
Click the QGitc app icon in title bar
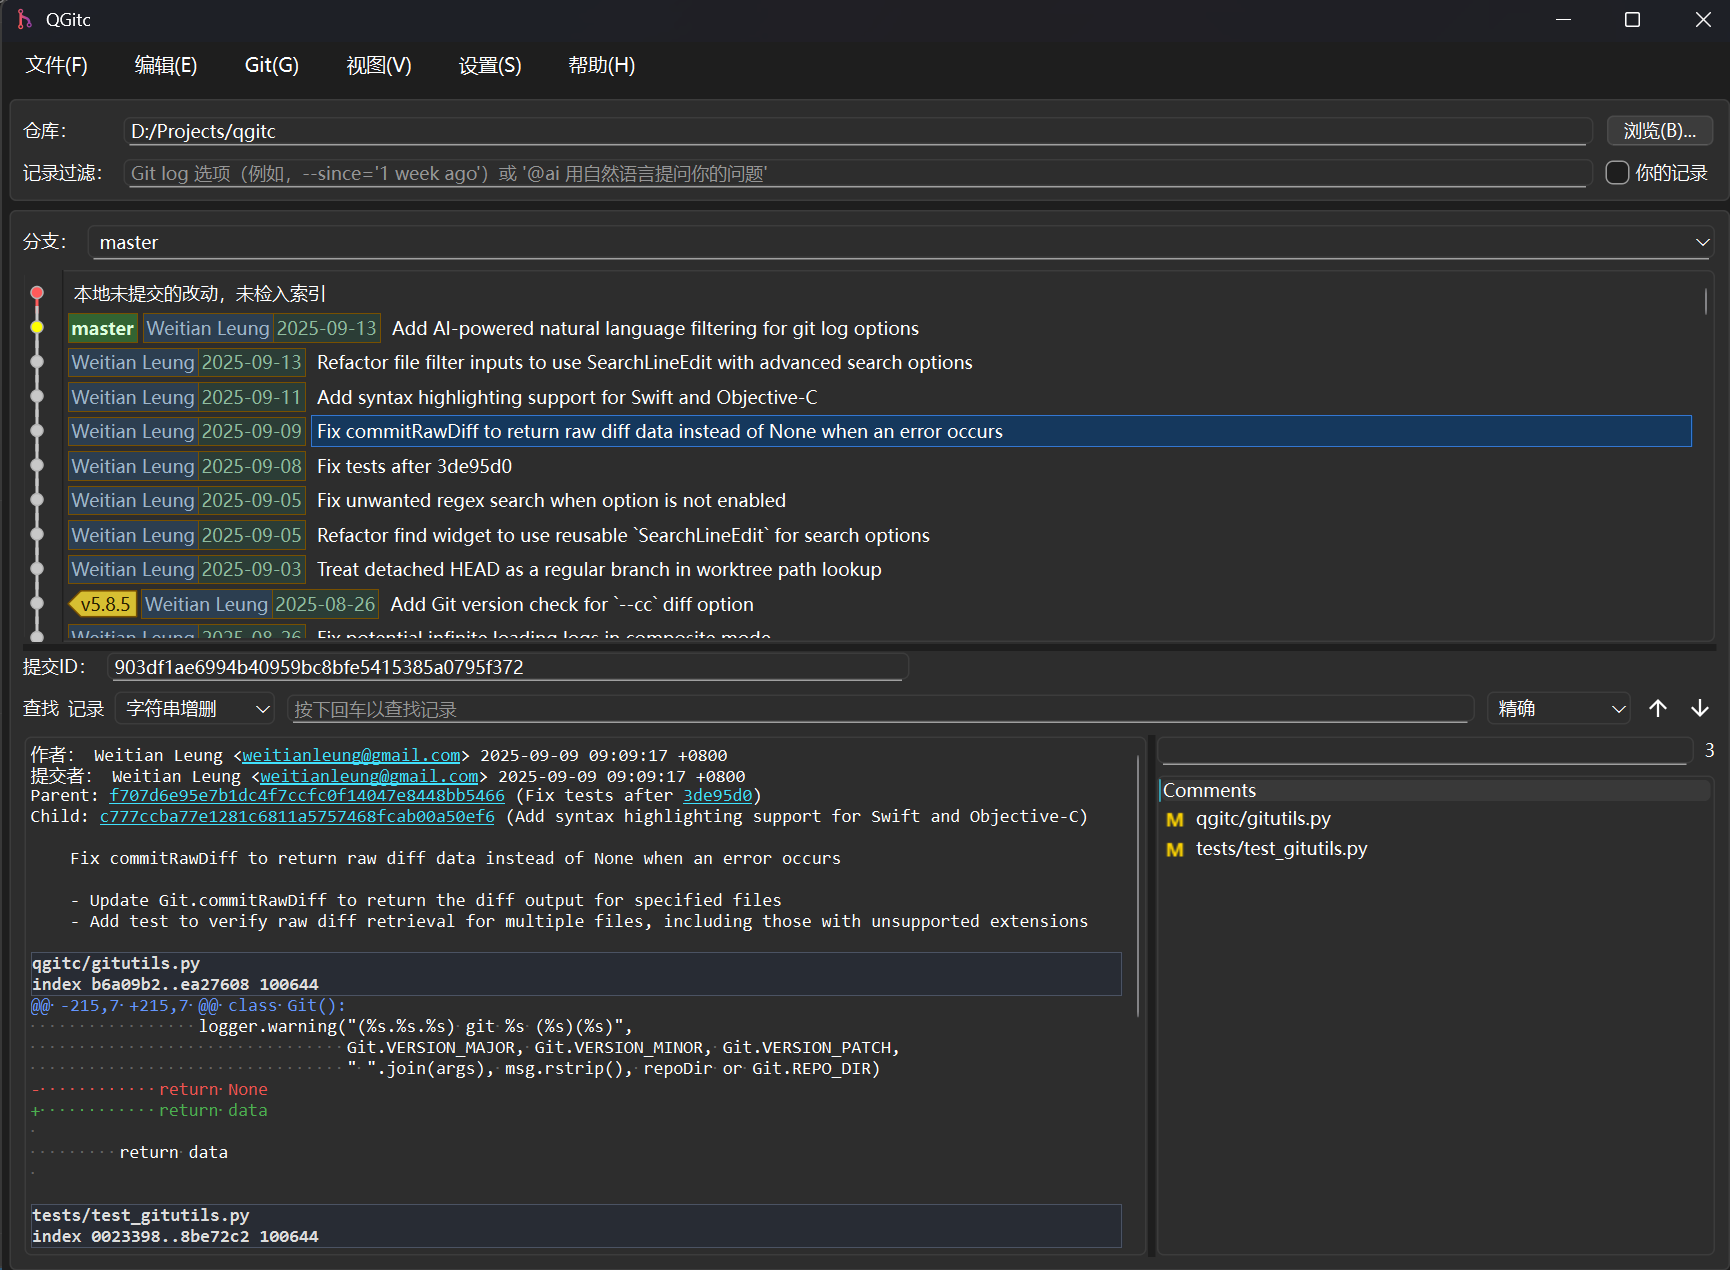24,19
